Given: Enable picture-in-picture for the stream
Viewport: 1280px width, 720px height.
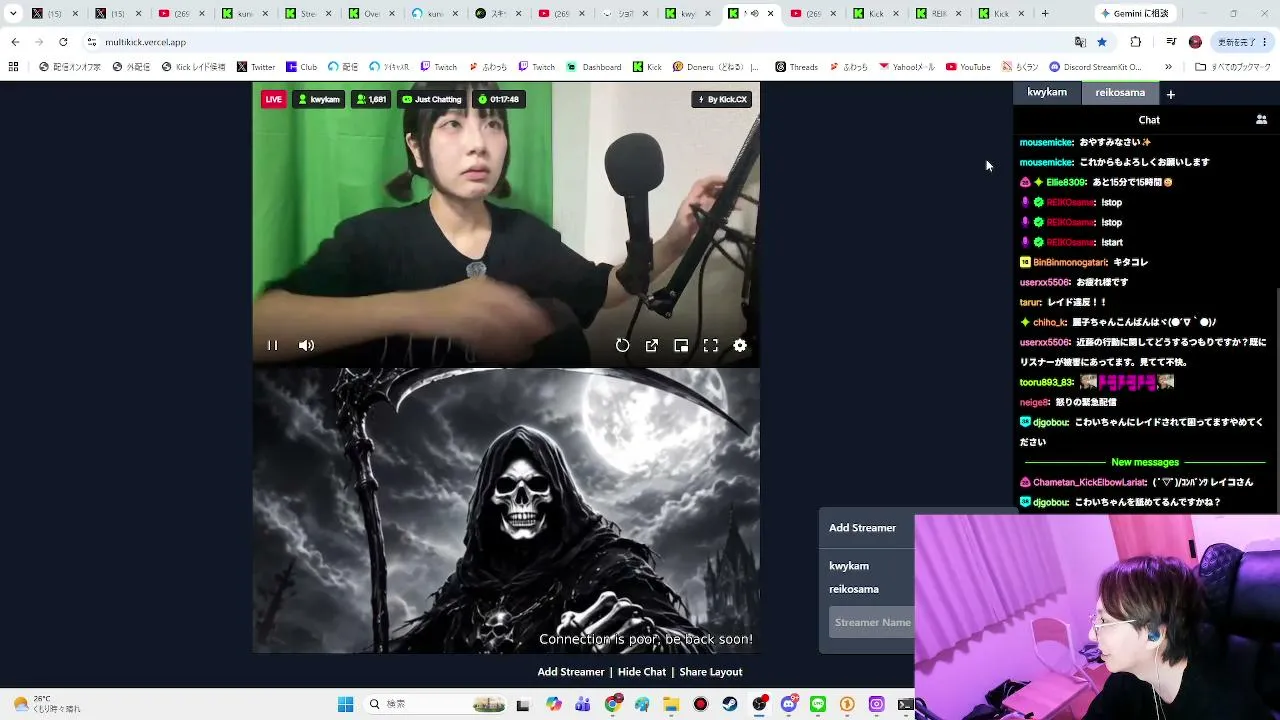Looking at the screenshot, I should click(x=681, y=345).
